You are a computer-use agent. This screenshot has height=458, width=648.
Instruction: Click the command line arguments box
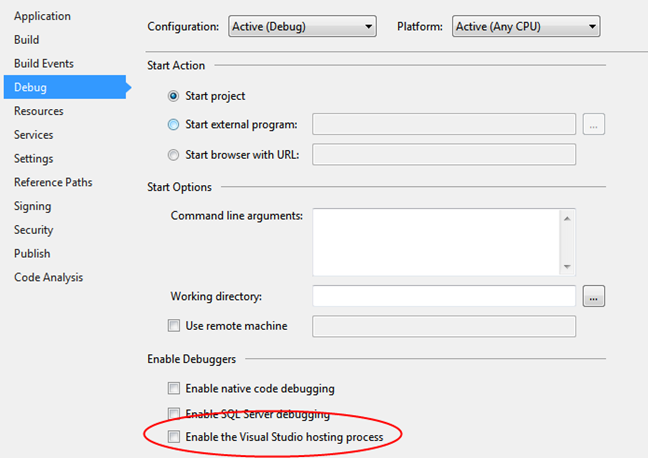point(436,241)
